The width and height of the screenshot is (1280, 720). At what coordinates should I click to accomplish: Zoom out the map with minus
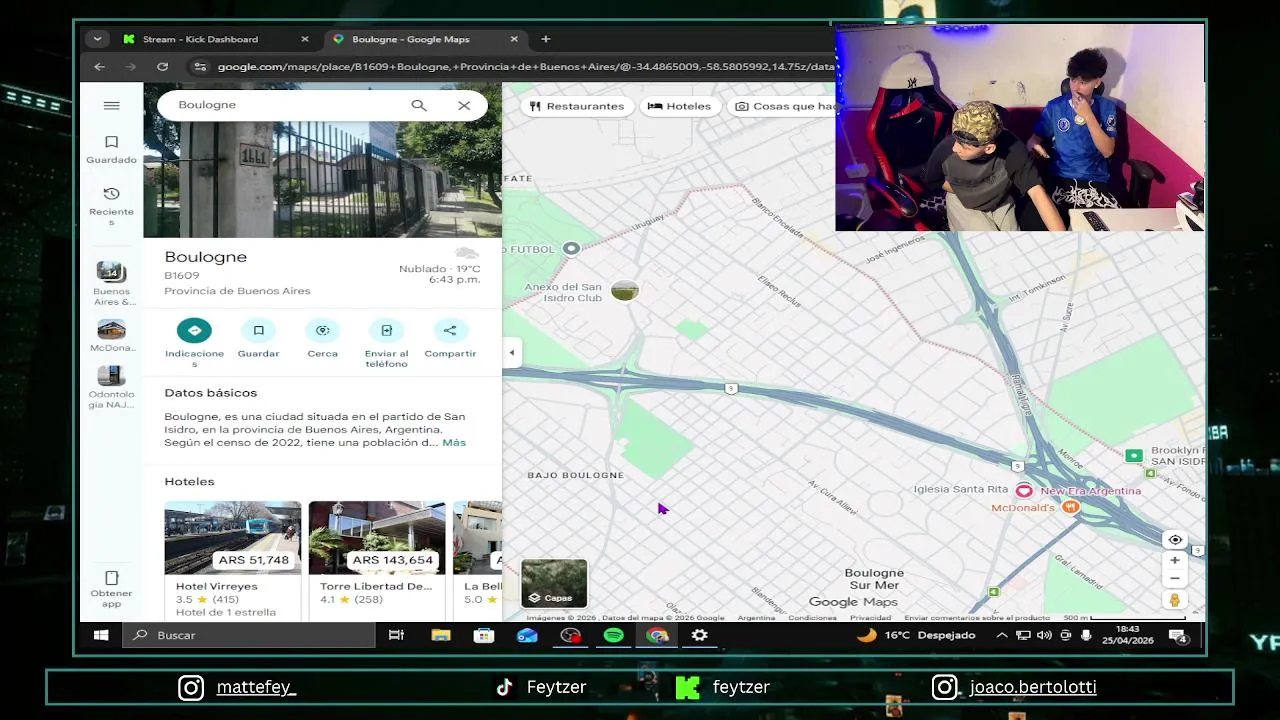[x=1175, y=578]
